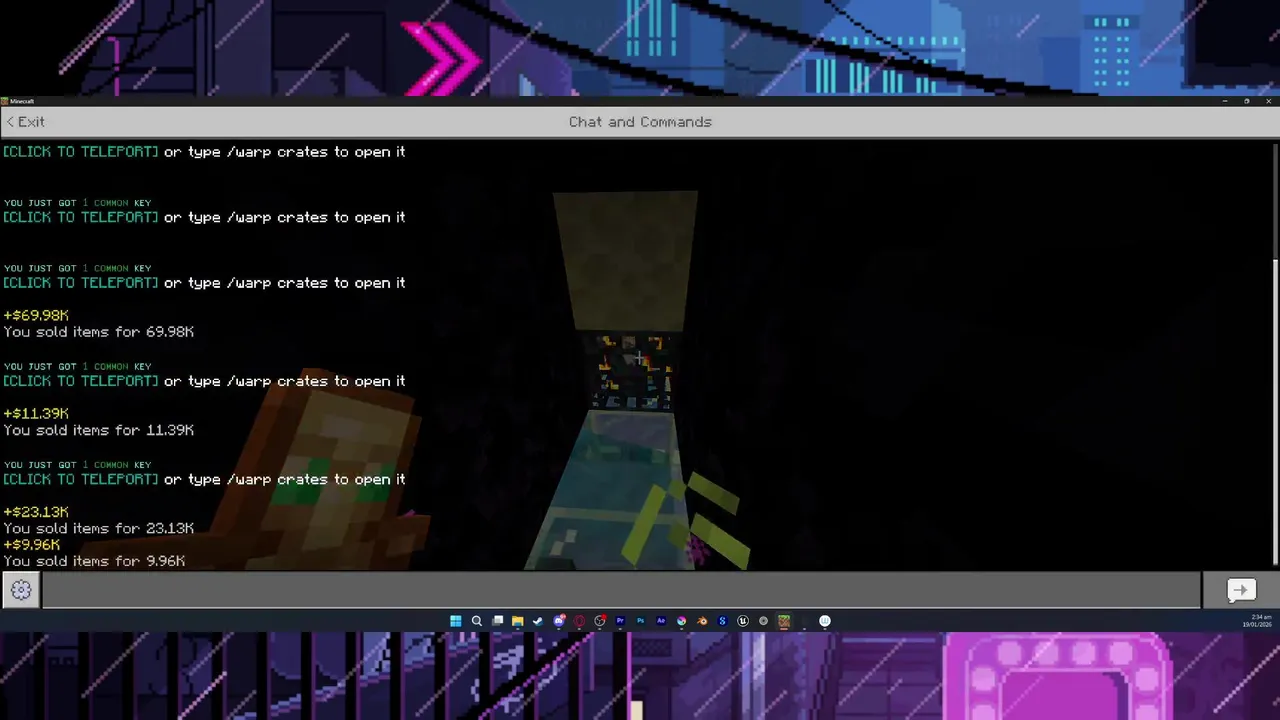Screen dimensions: 1280x720
Task: Select the +$11.39K earnings line
Action: point(36,413)
